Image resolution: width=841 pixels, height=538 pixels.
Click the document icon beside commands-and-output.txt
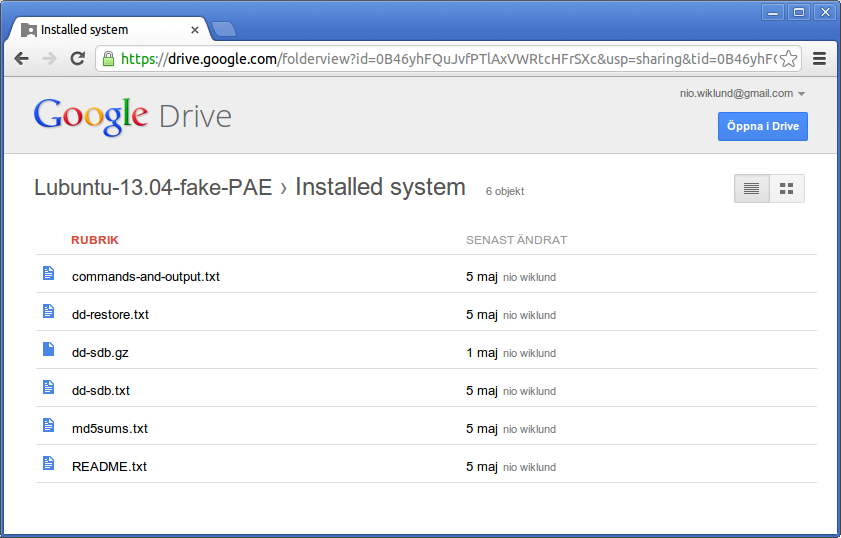click(x=48, y=273)
